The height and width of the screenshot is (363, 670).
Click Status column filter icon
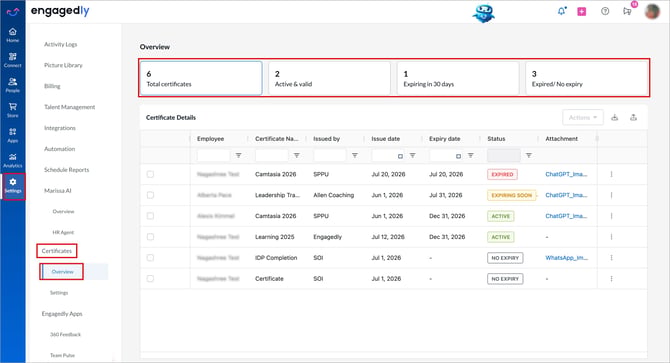click(x=529, y=155)
